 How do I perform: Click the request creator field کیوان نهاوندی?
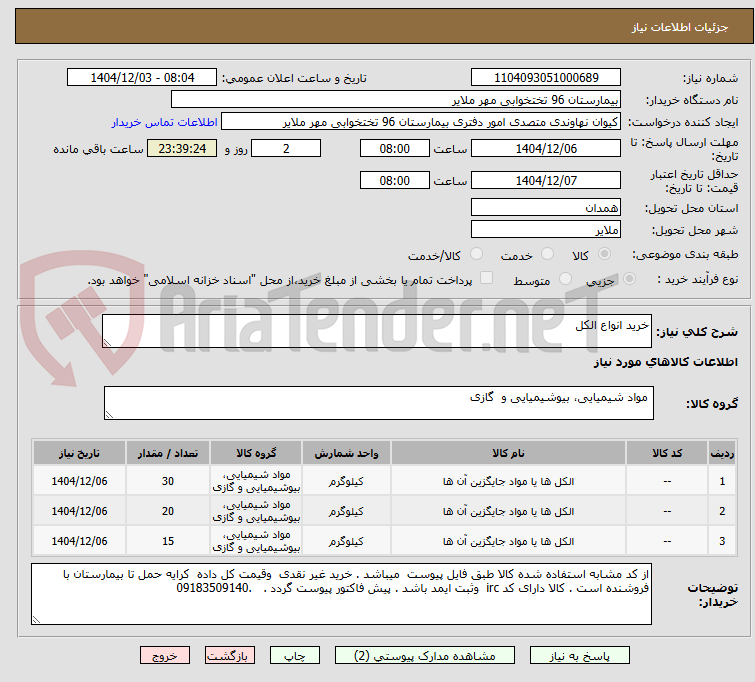click(x=421, y=122)
